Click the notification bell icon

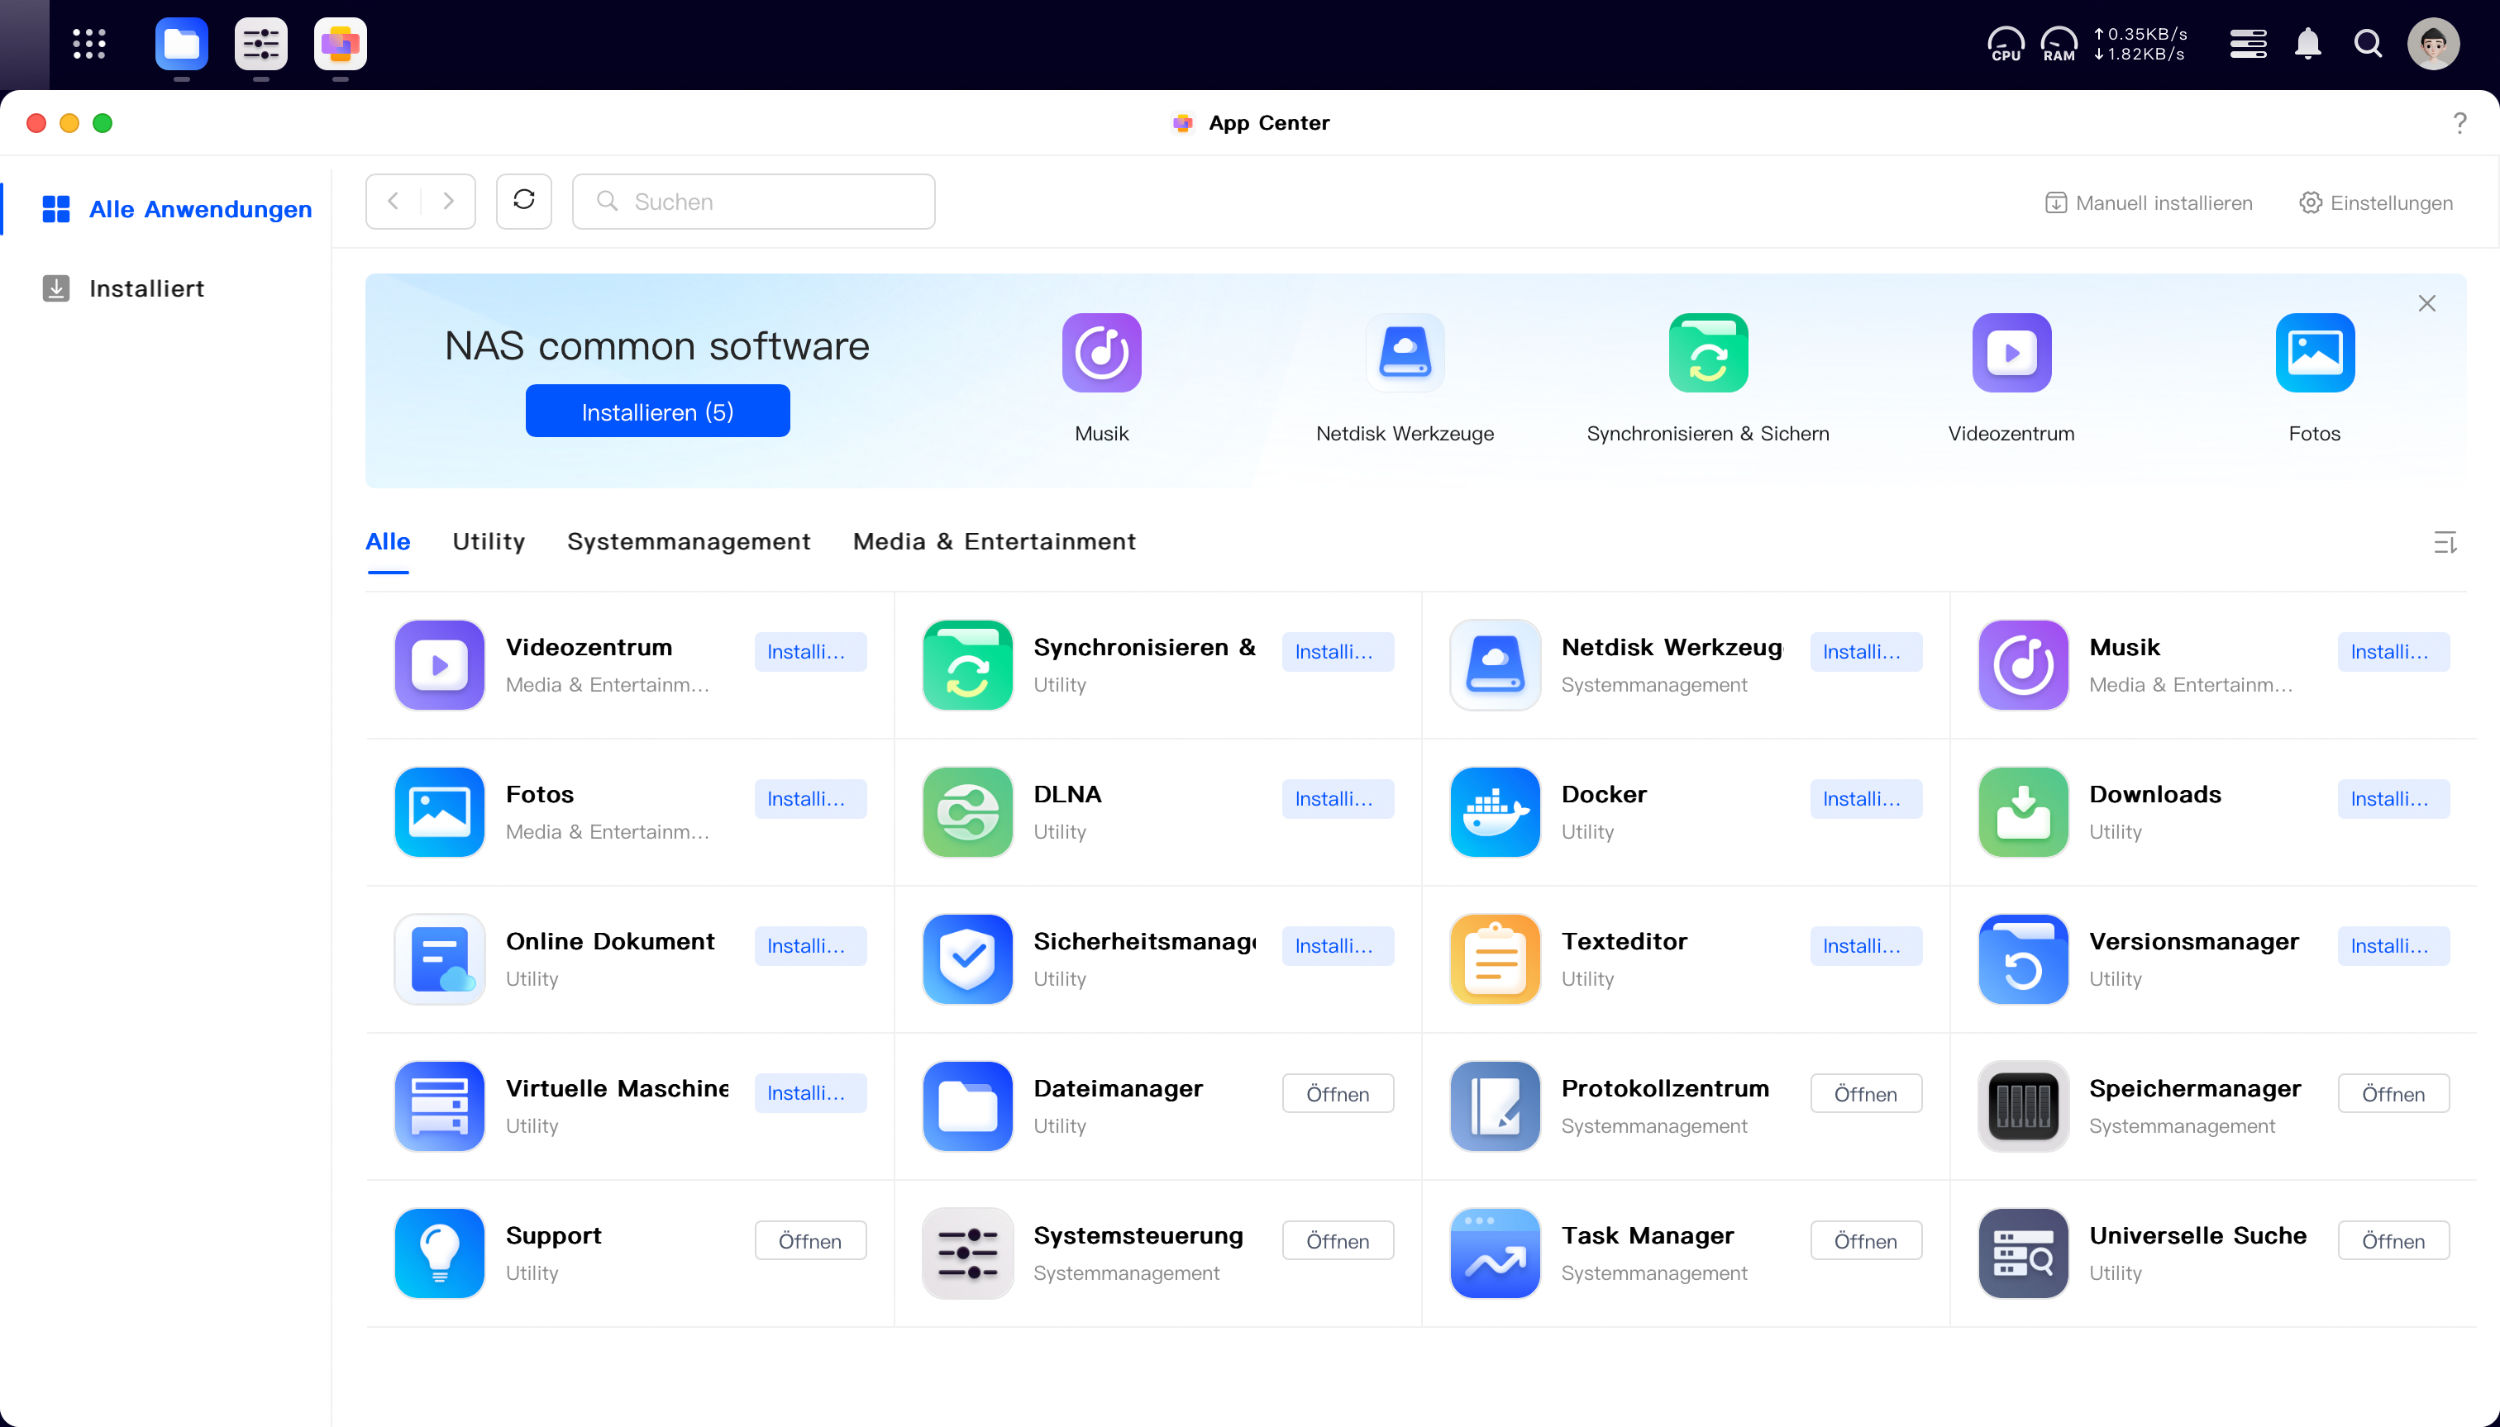pos(2308,44)
